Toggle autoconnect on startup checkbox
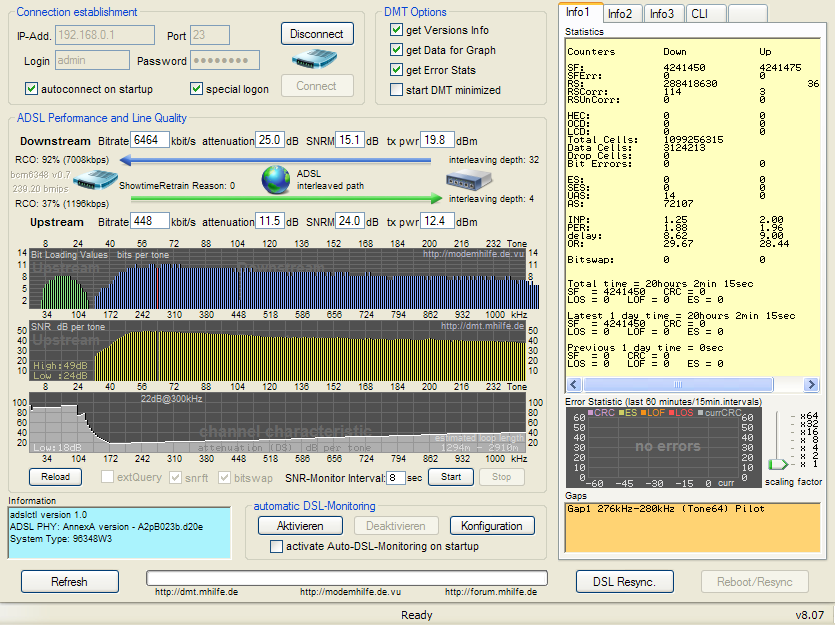 (31, 89)
